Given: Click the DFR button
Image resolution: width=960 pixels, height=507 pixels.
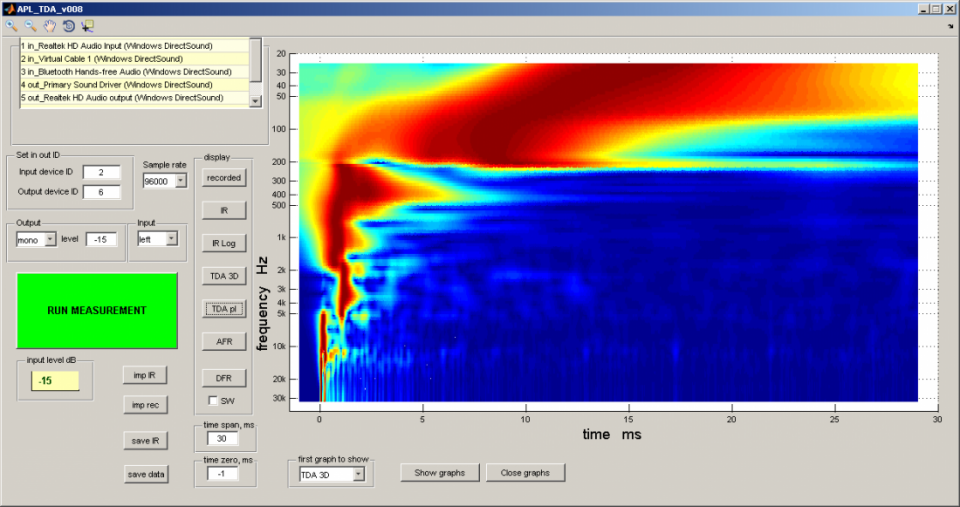Looking at the screenshot, I should pyautogui.click(x=224, y=378).
